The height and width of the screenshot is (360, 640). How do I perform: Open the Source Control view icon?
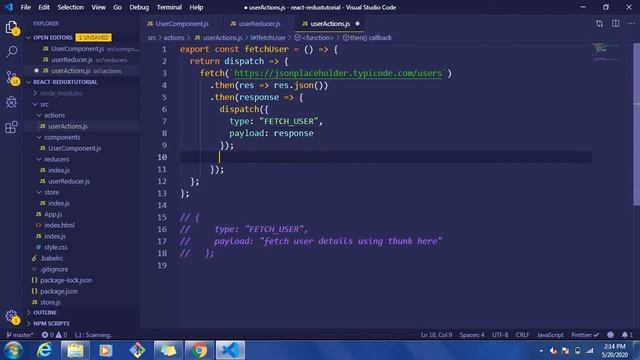(x=12, y=78)
